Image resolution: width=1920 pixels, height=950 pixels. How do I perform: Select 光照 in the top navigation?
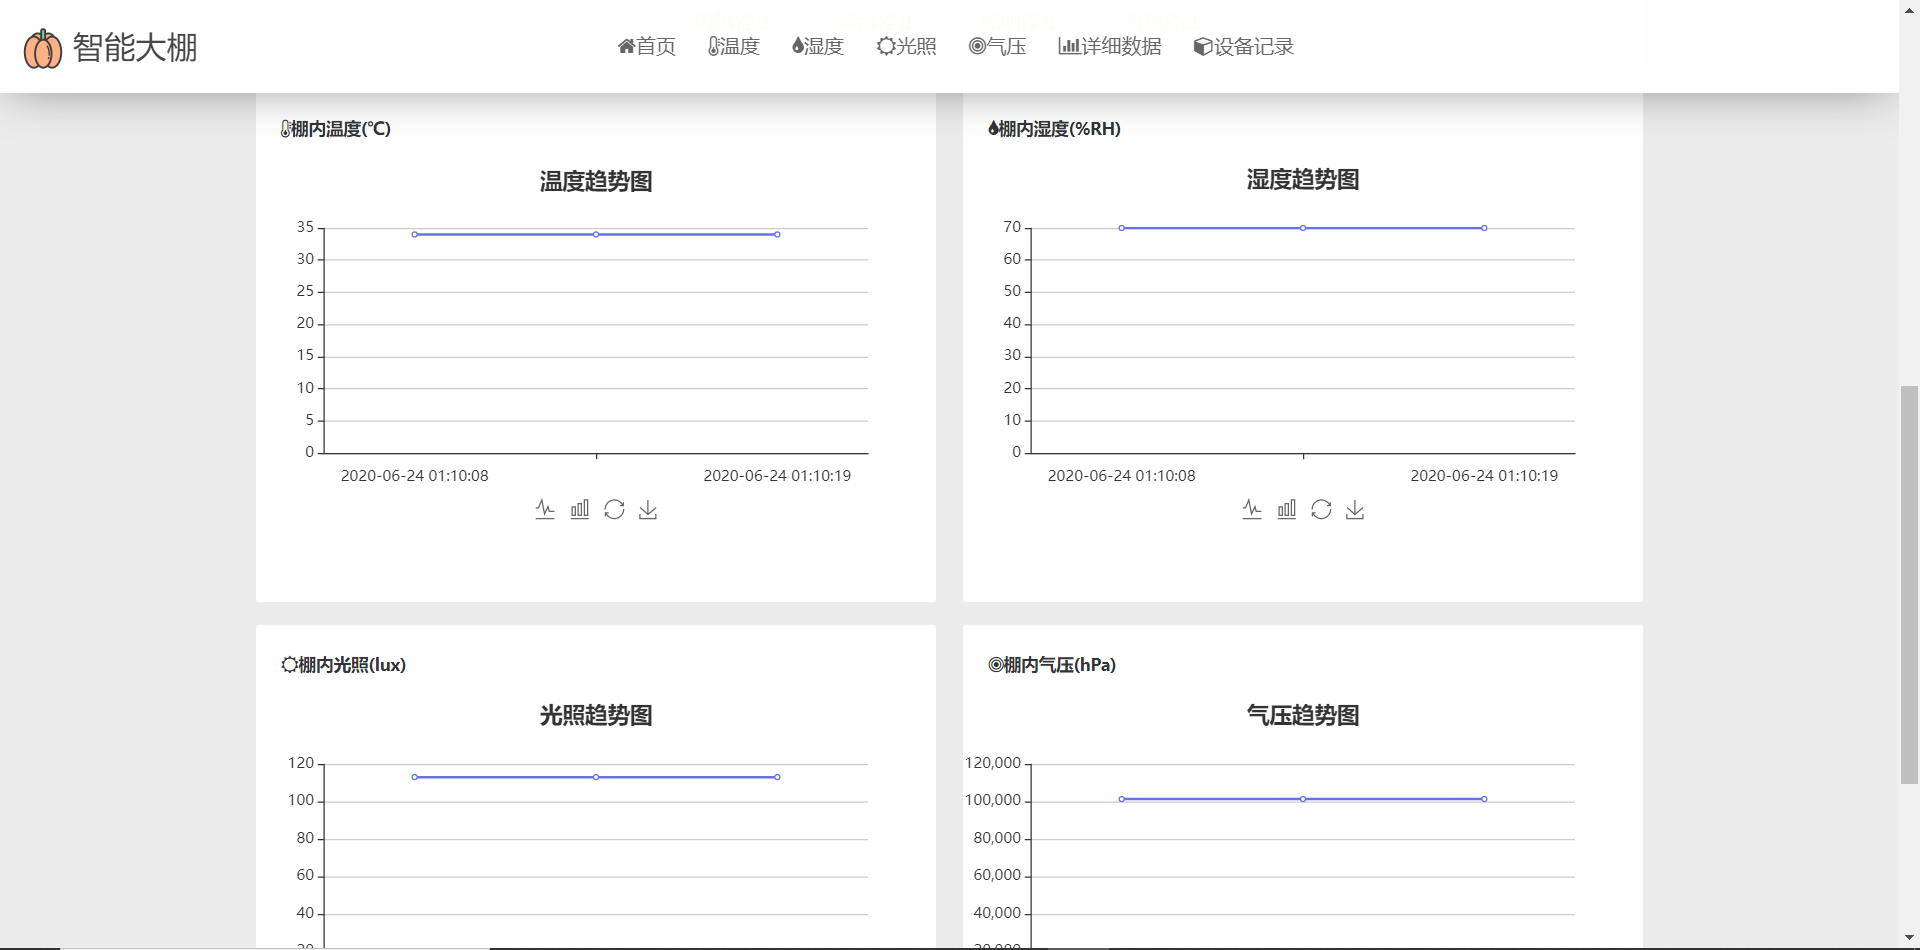click(905, 46)
